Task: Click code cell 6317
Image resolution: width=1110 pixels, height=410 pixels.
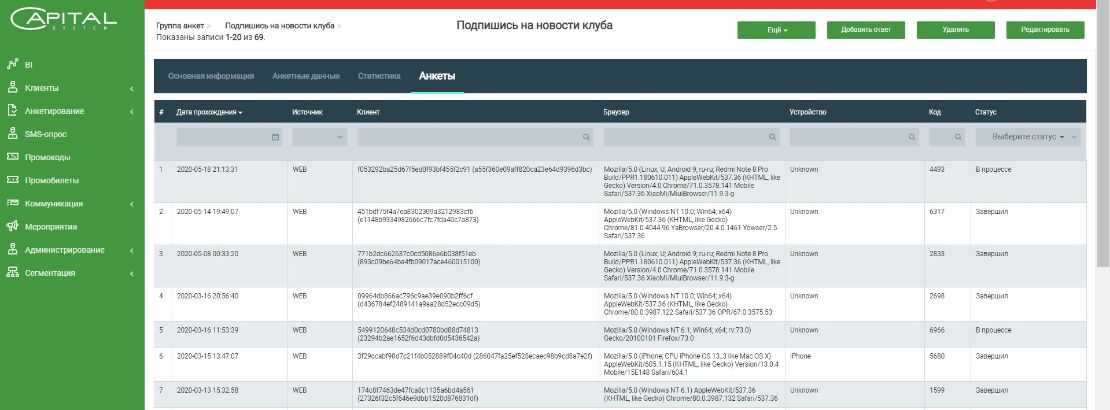Action: 937,212
